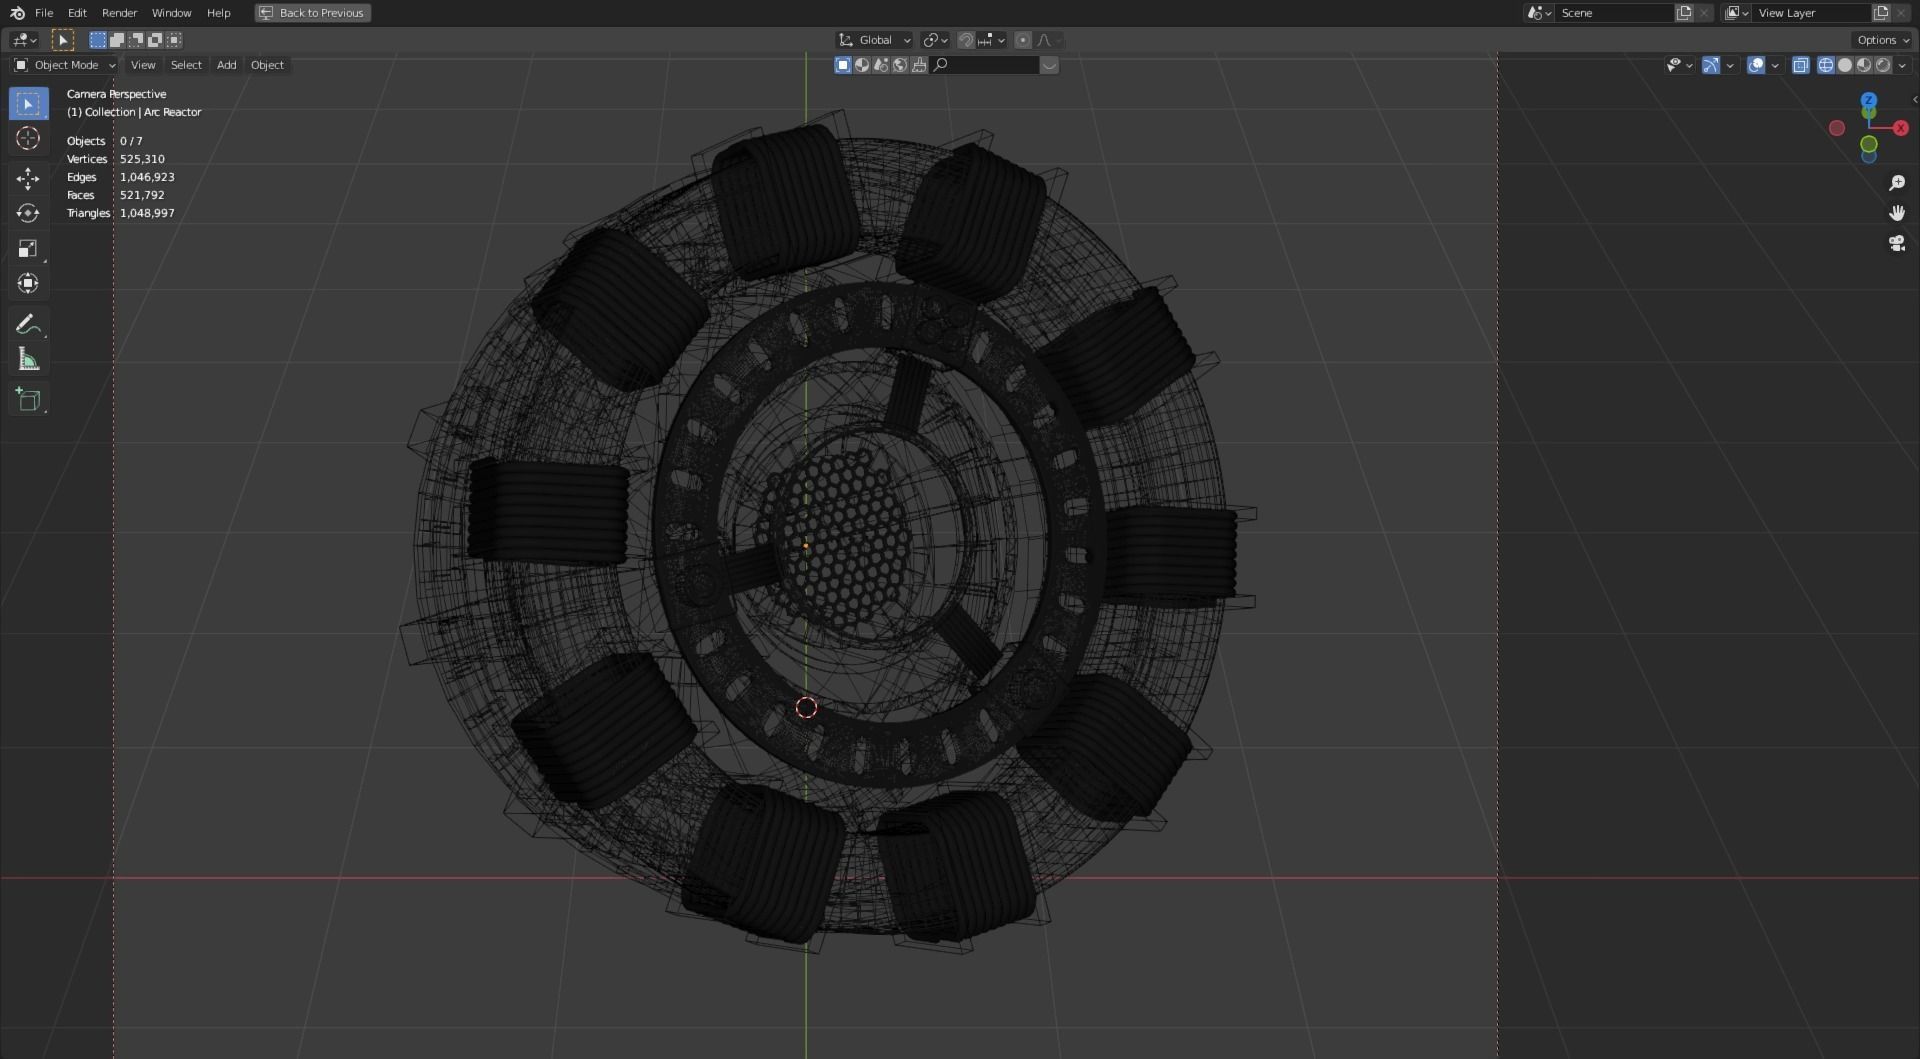Switch to Wireframe viewport shading
The image size is (1920, 1059).
point(1826,65)
